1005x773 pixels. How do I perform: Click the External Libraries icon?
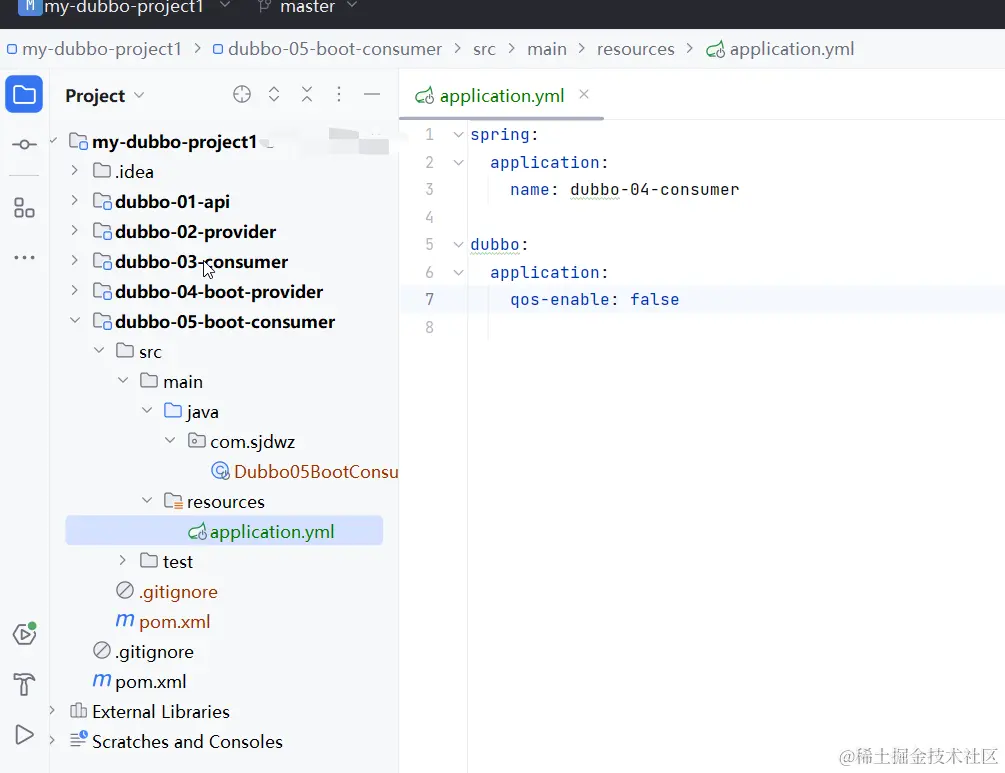[x=78, y=711]
